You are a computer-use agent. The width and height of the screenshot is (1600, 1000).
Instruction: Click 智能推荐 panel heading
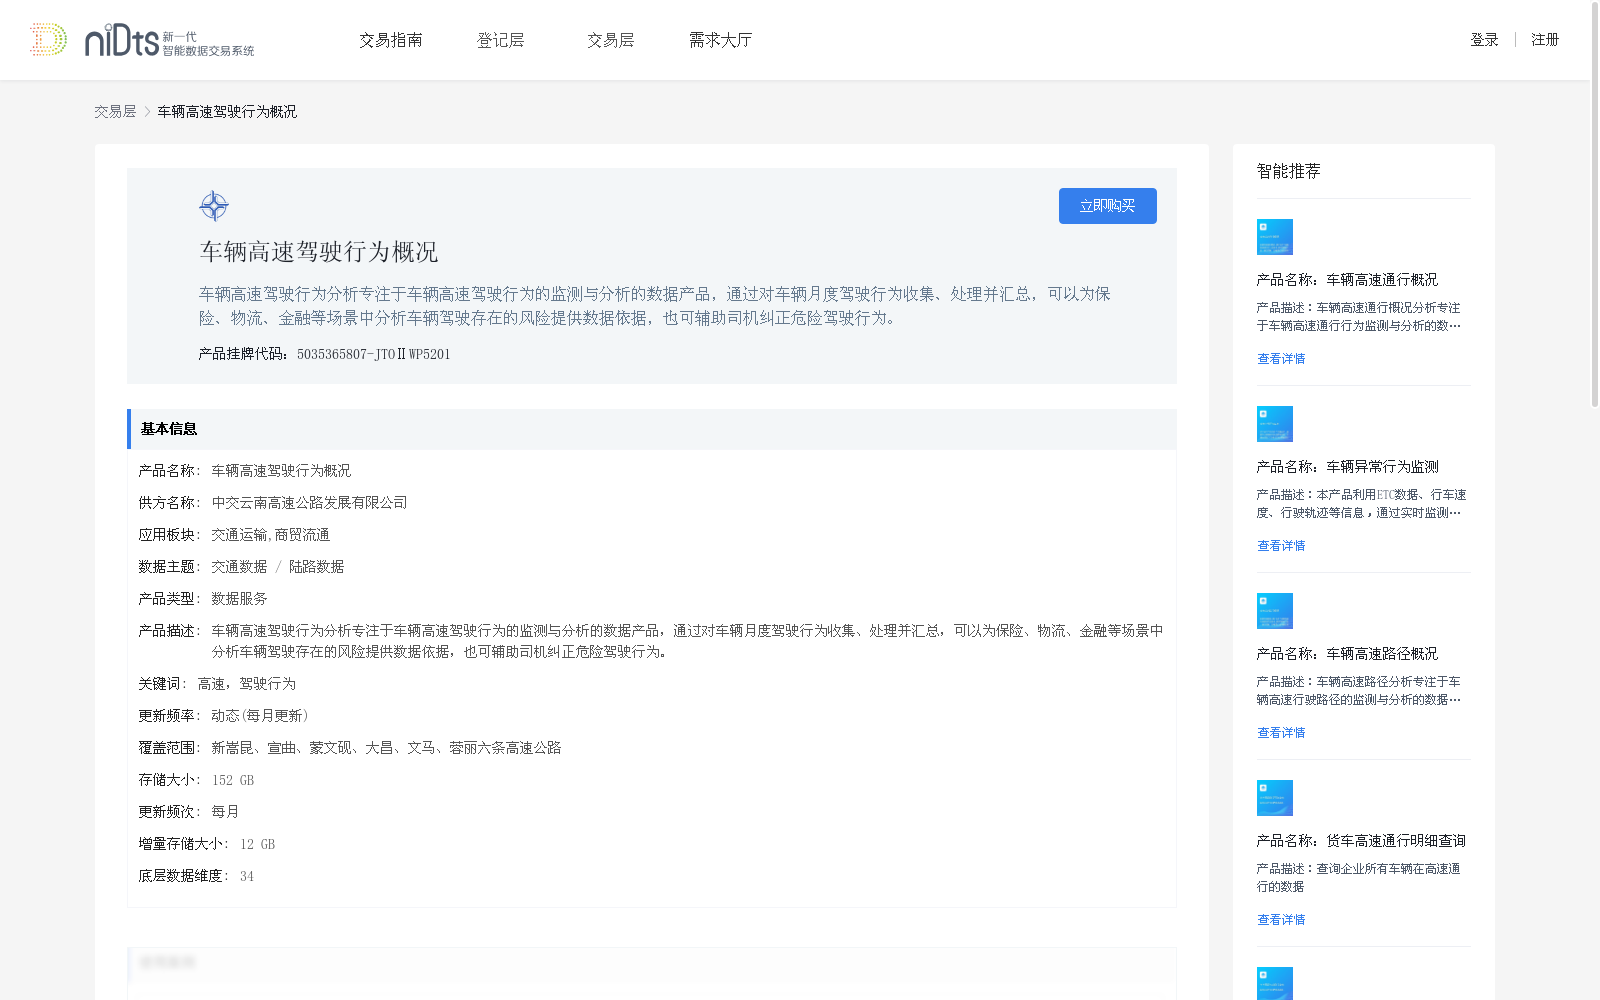[x=1289, y=171]
